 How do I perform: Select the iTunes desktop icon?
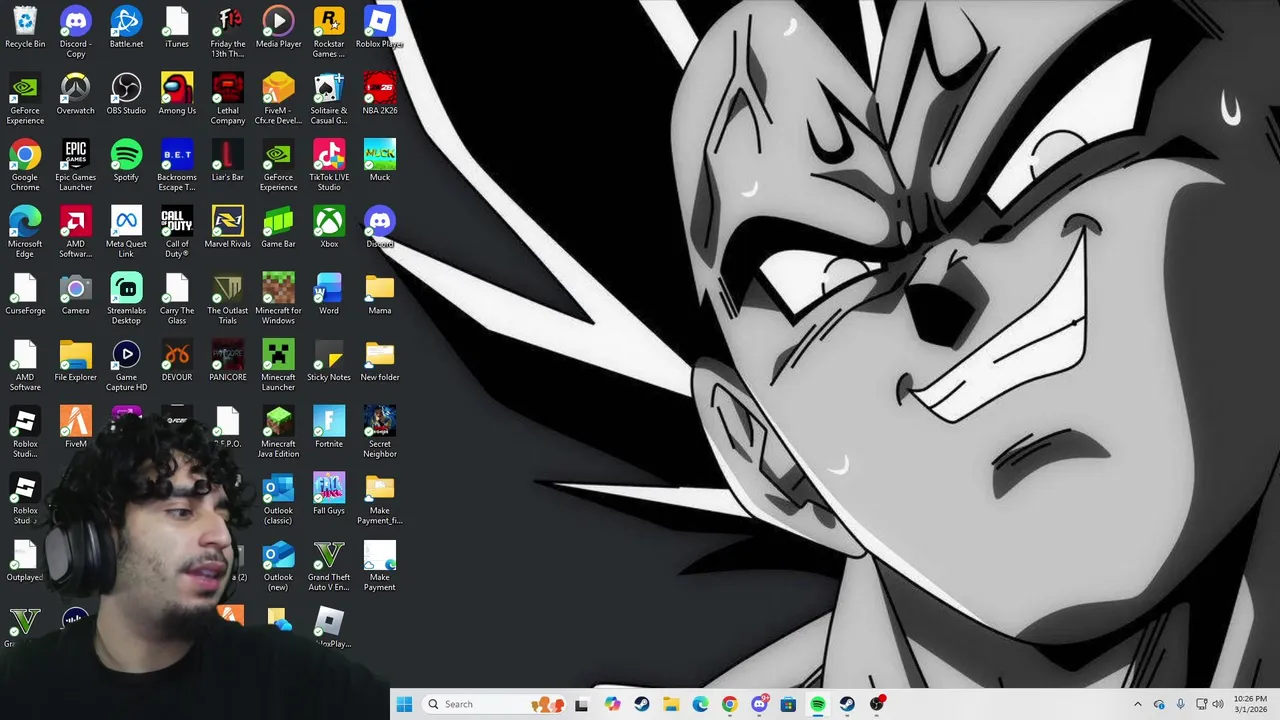(x=177, y=28)
